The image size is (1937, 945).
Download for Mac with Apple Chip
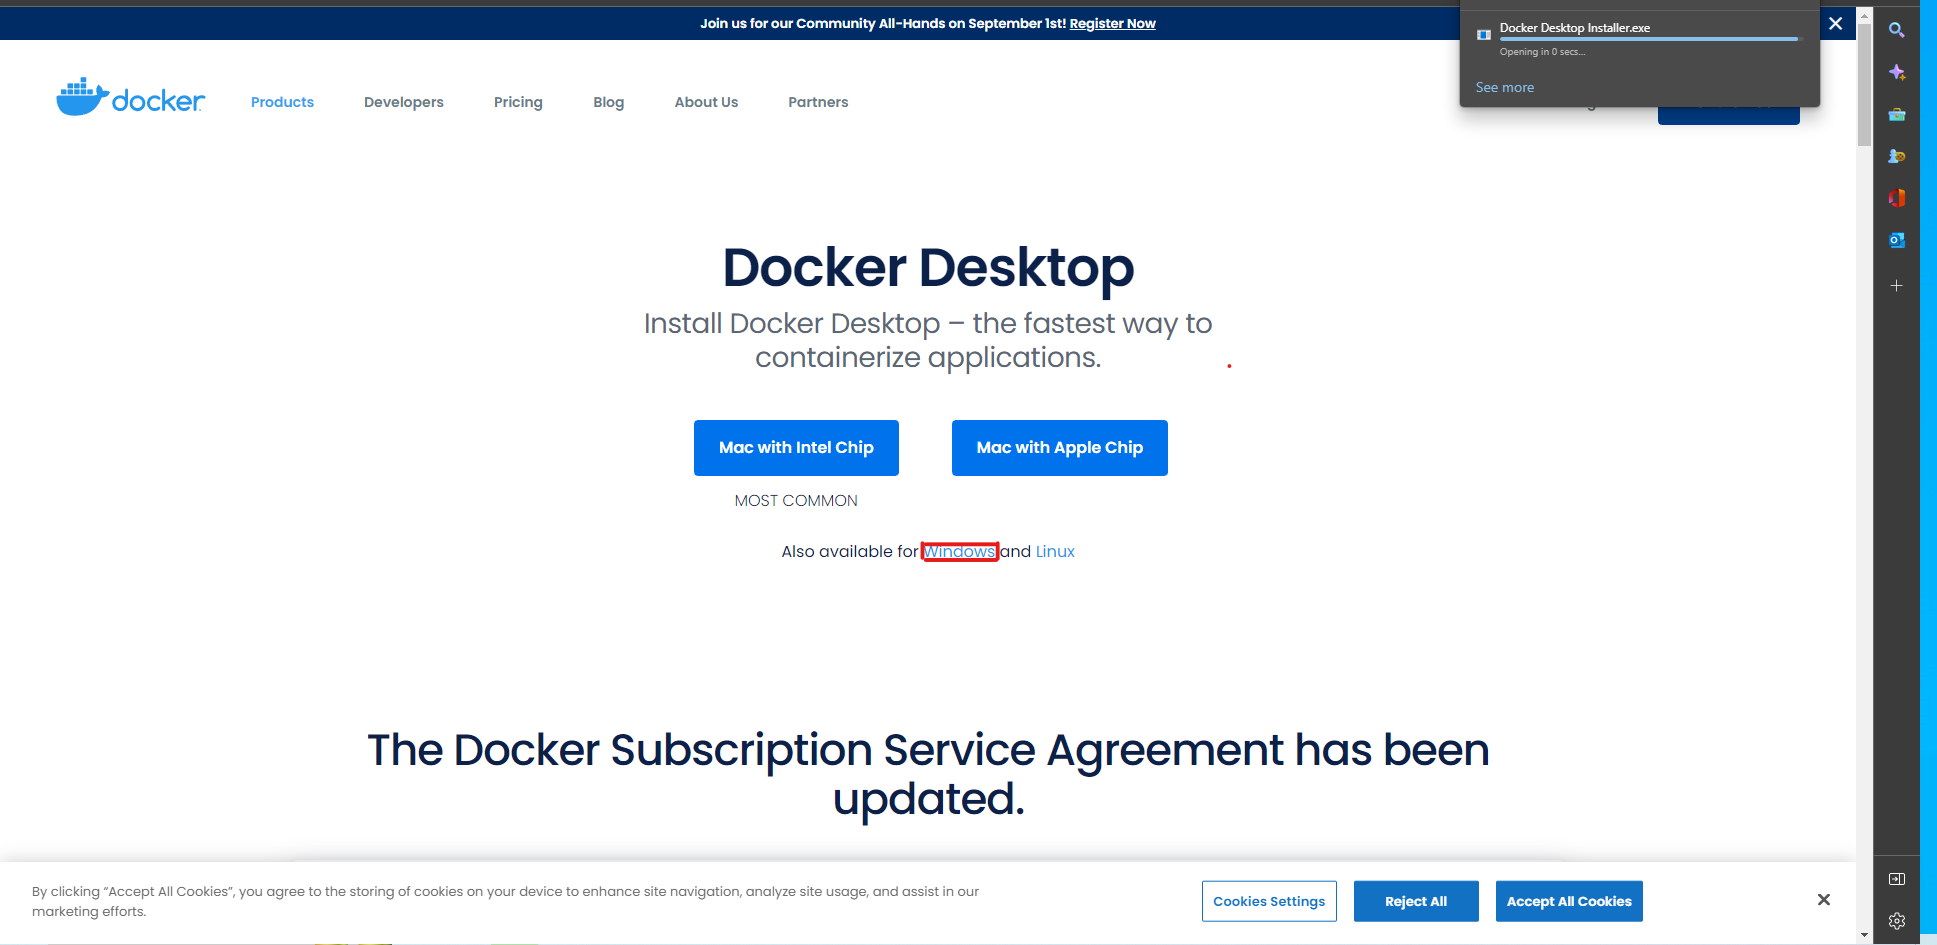1059,448
